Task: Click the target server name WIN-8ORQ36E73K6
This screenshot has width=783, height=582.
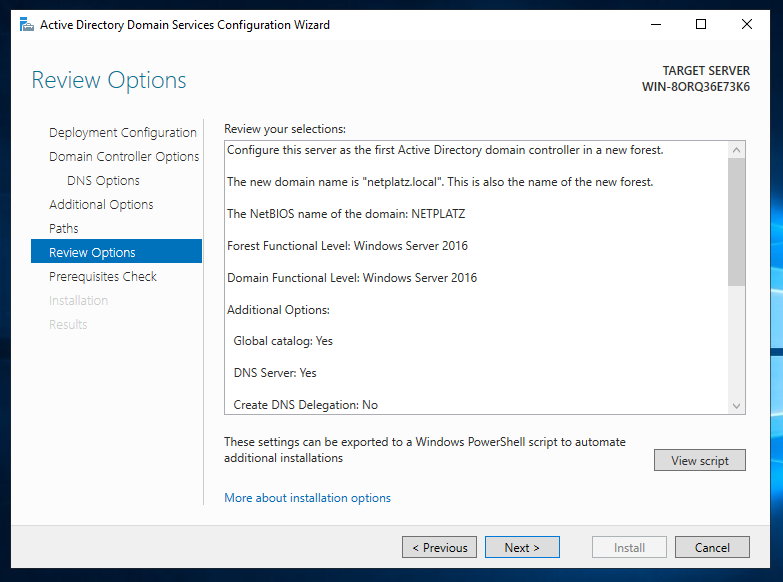Action: [x=696, y=86]
